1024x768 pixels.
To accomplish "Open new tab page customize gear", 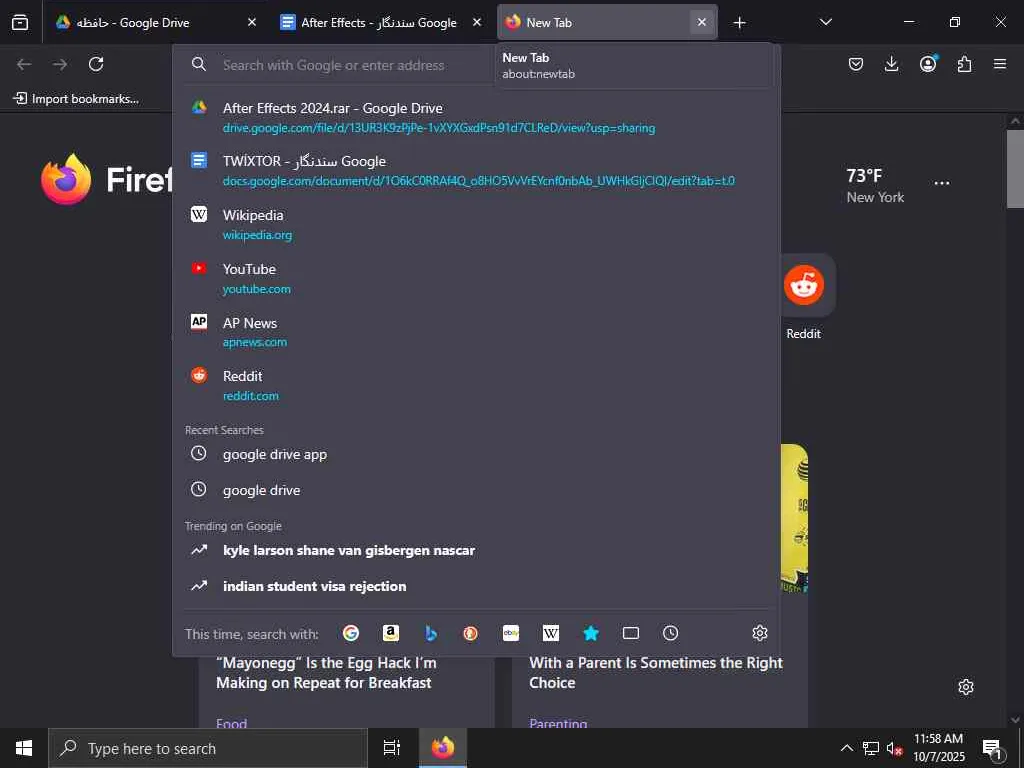I will (966, 687).
